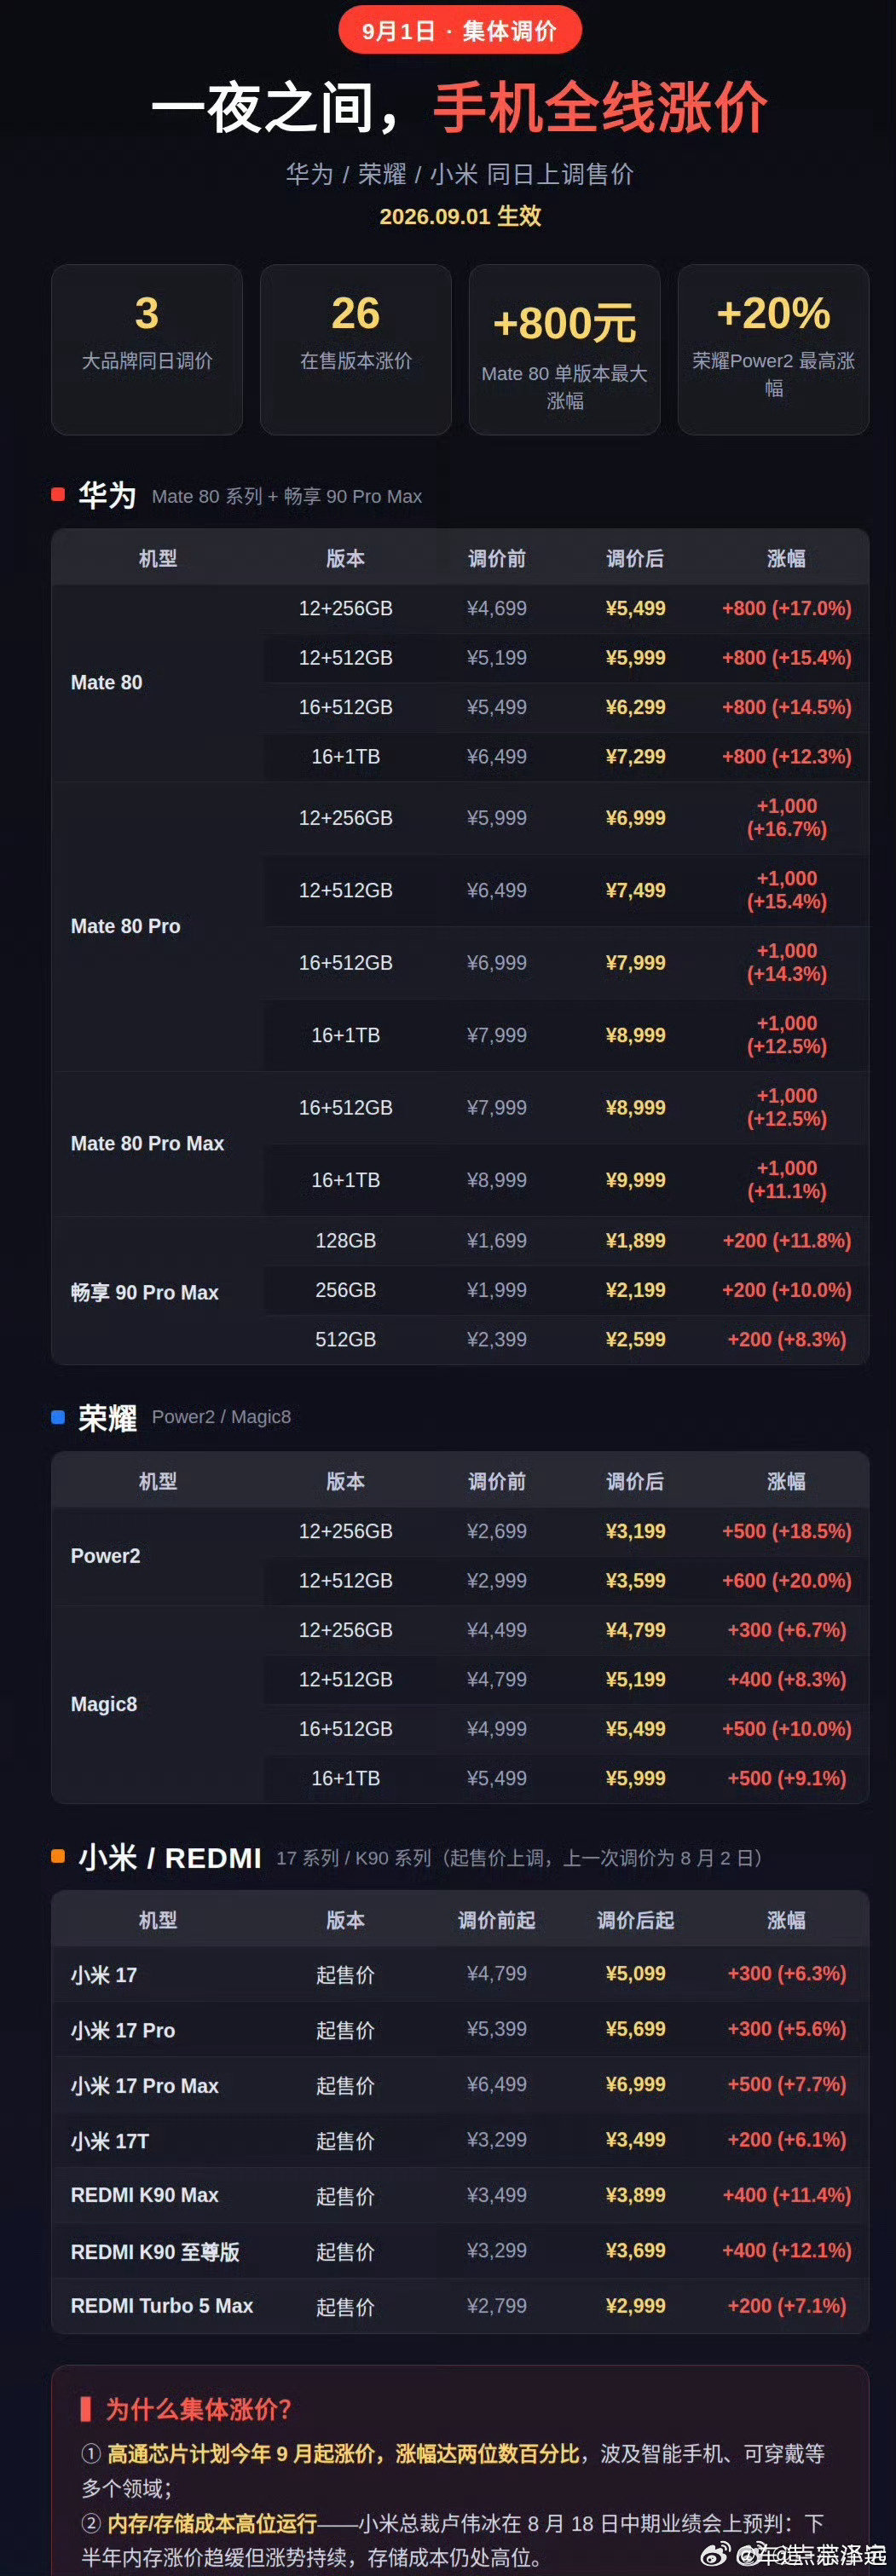
Task: Open the 26 在售版本涨价 stat card
Action: click(356, 349)
